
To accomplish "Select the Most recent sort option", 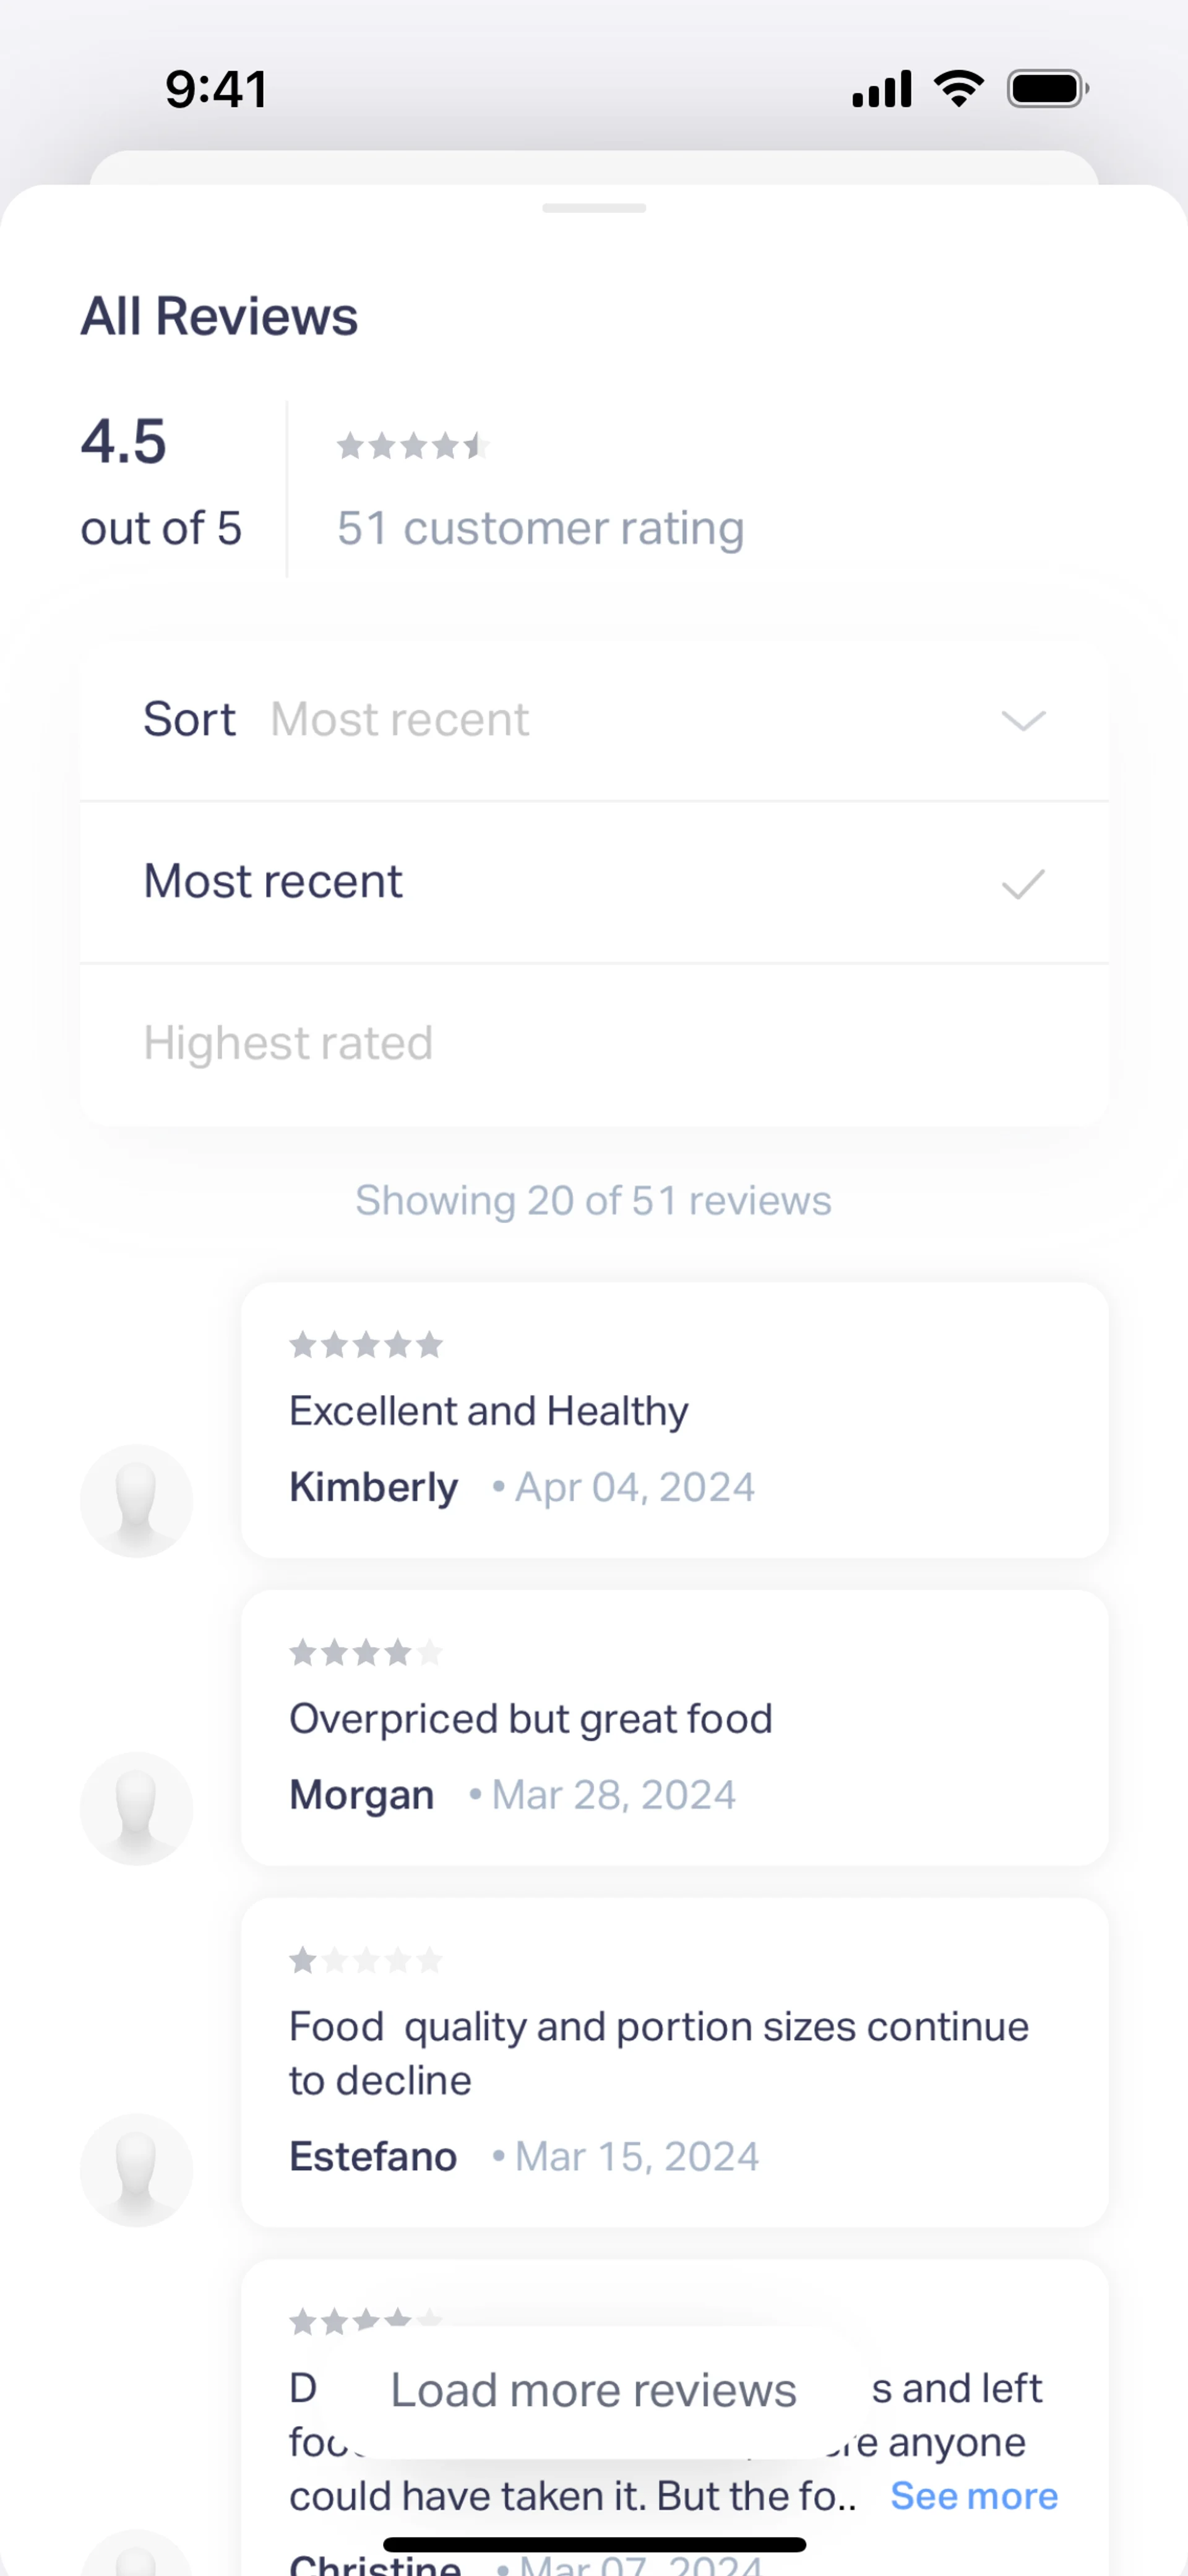I will click(x=273, y=882).
